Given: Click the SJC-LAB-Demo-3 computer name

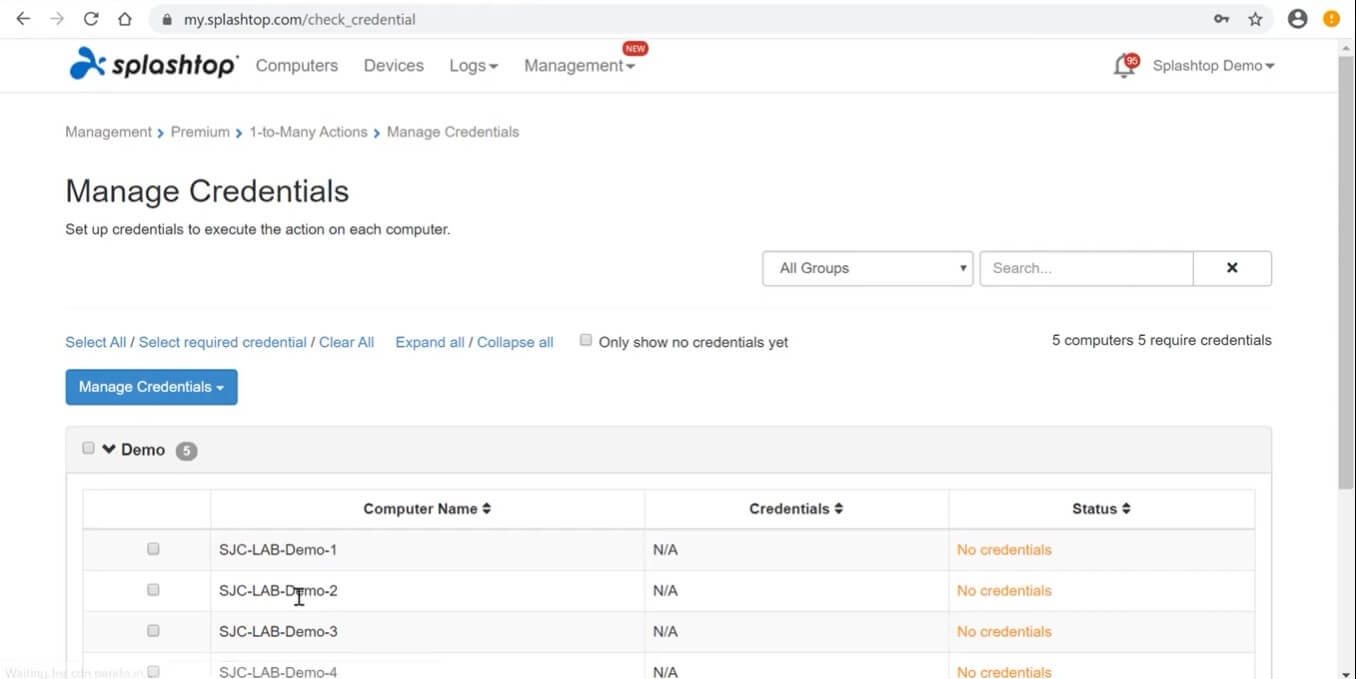Looking at the screenshot, I should click(278, 632).
